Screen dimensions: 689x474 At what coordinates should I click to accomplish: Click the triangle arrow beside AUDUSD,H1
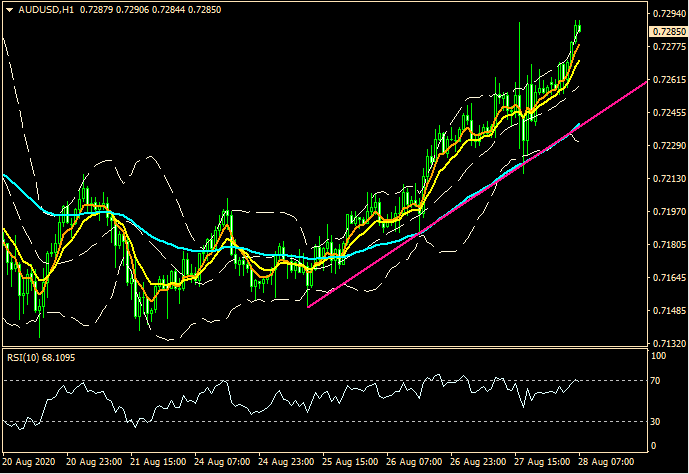(9, 9)
